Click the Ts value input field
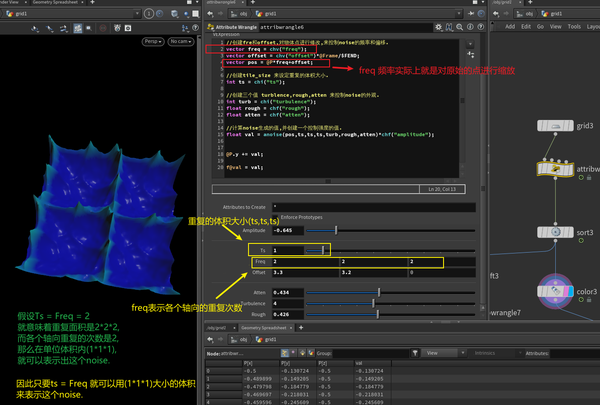600x405 pixels. pyautogui.click(x=286, y=249)
